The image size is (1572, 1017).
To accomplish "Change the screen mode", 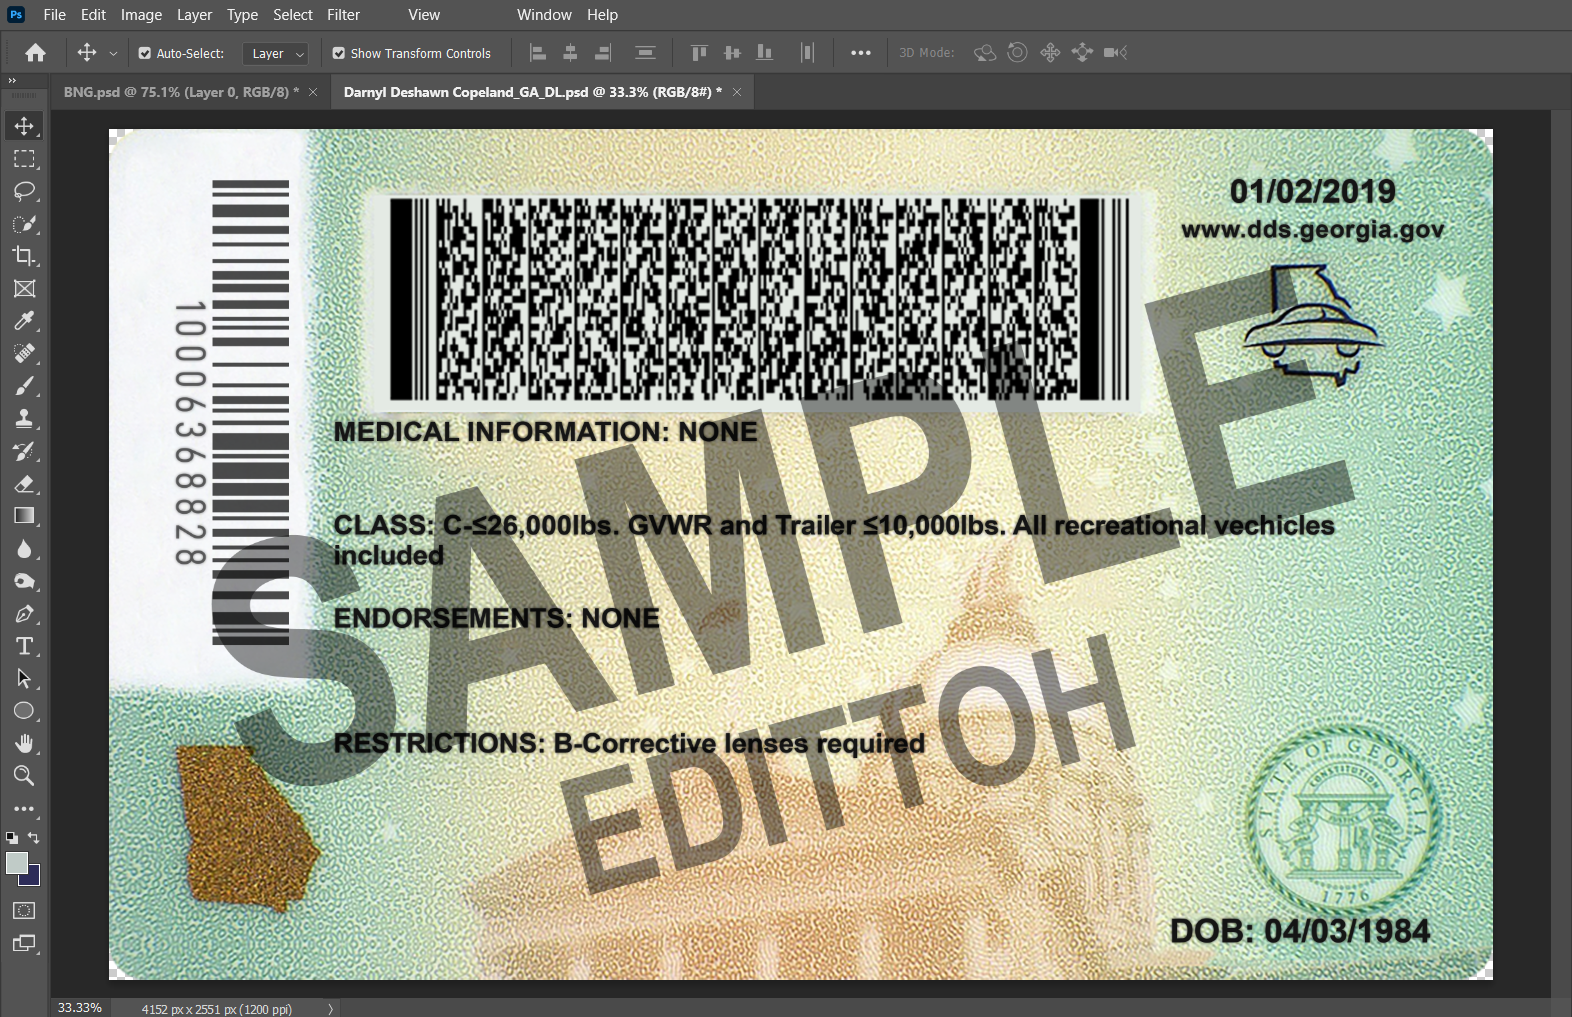I will [x=24, y=943].
